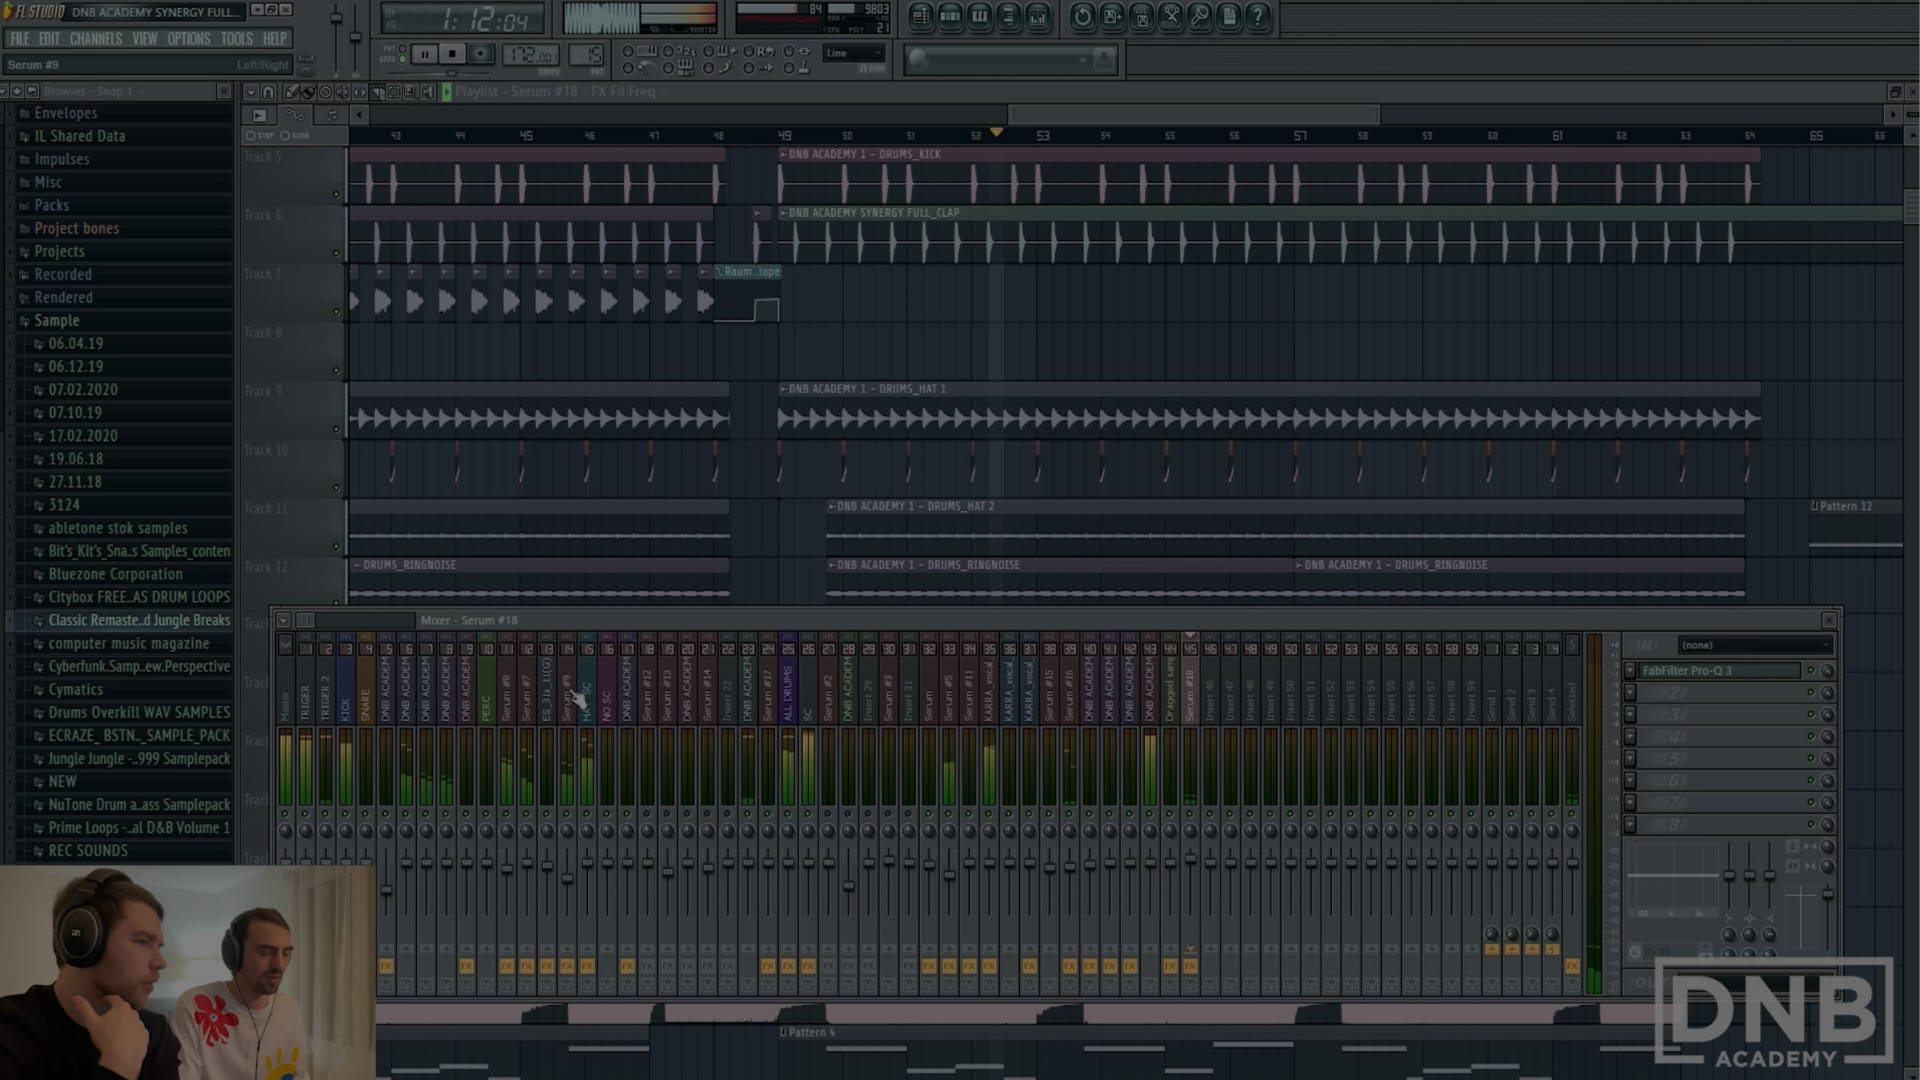The width and height of the screenshot is (1920, 1080).
Task: Open the Audio Editor scissors icon
Action: pos(1171,16)
